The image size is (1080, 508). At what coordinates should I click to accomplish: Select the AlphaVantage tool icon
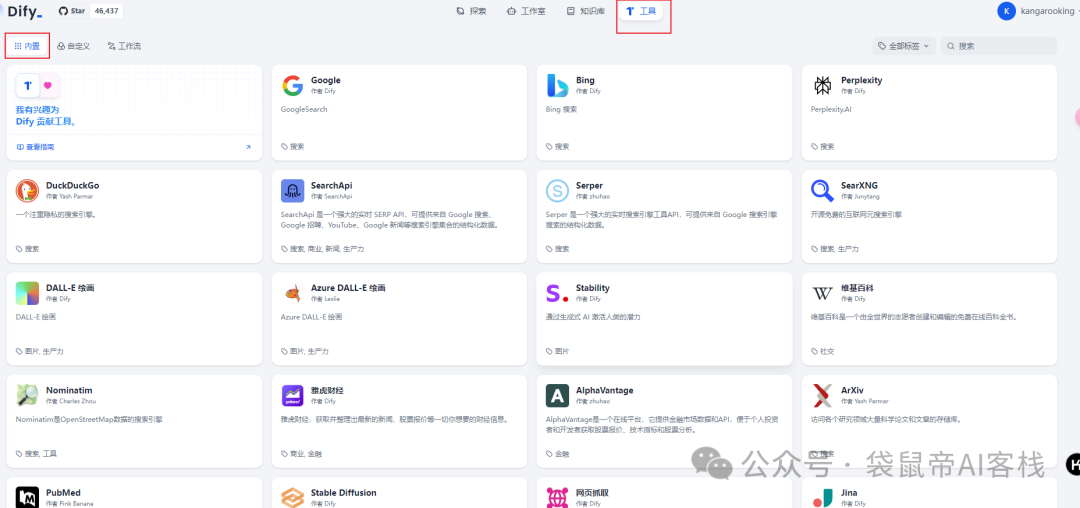click(558, 395)
